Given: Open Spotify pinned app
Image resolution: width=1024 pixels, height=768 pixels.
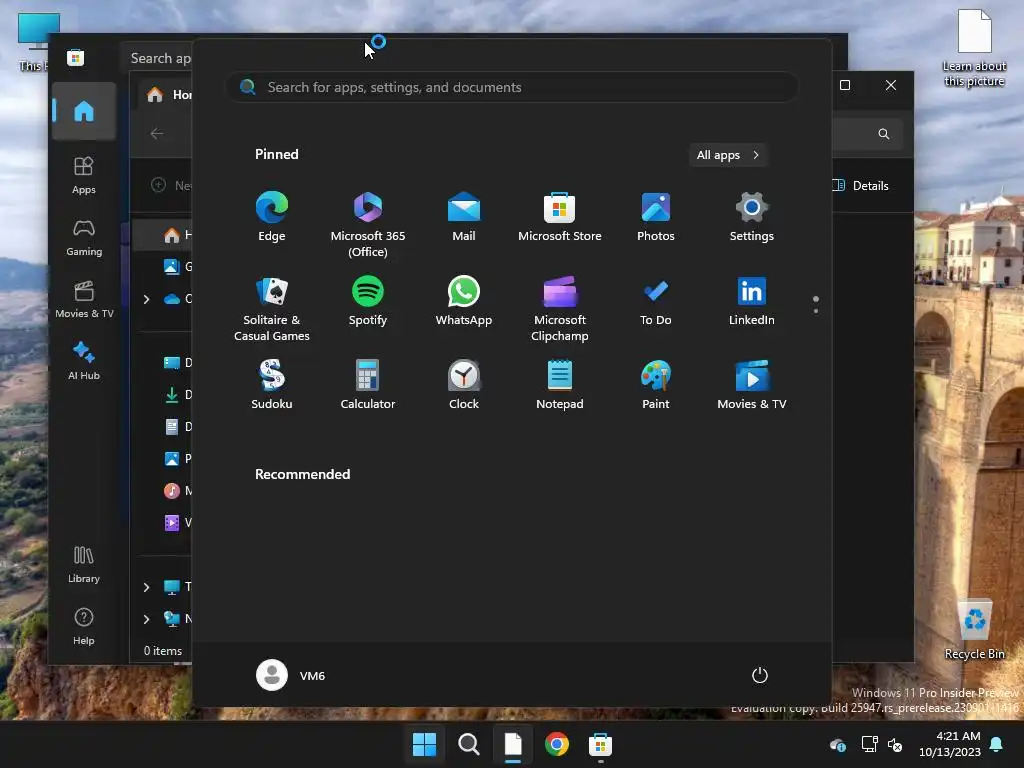Looking at the screenshot, I should pyautogui.click(x=368, y=301).
